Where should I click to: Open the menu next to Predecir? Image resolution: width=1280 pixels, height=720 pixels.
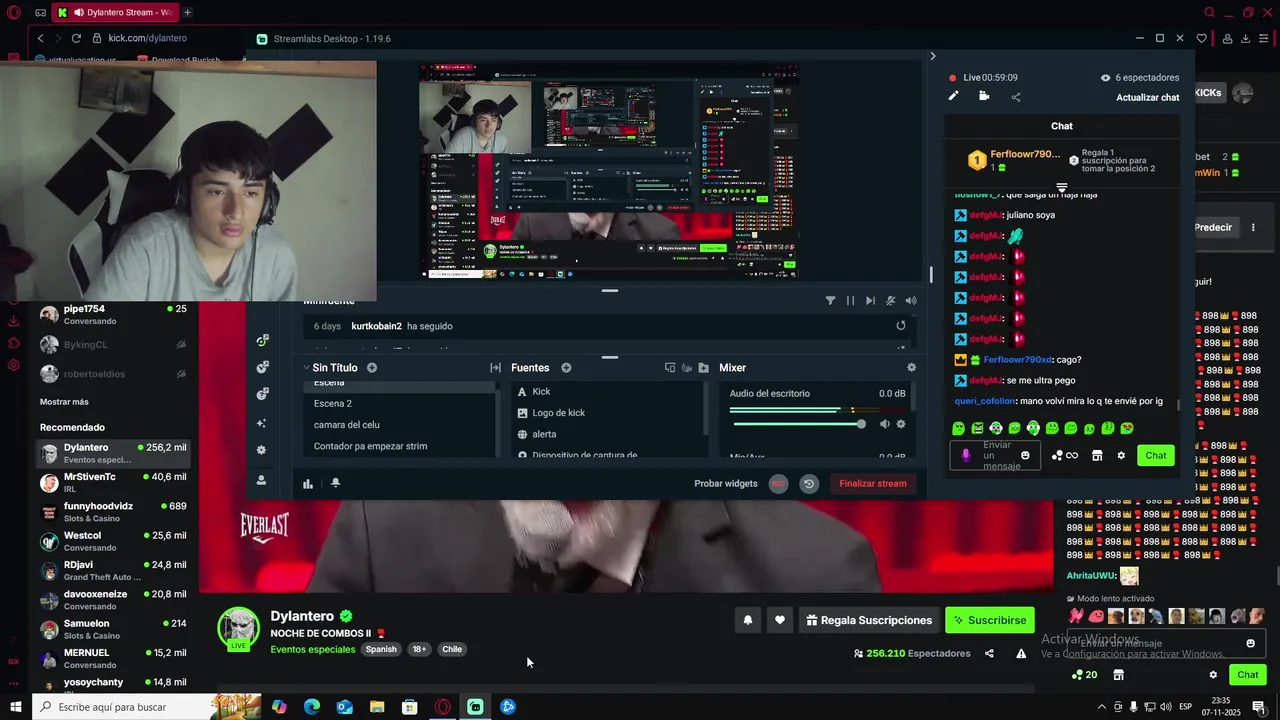(x=1253, y=228)
